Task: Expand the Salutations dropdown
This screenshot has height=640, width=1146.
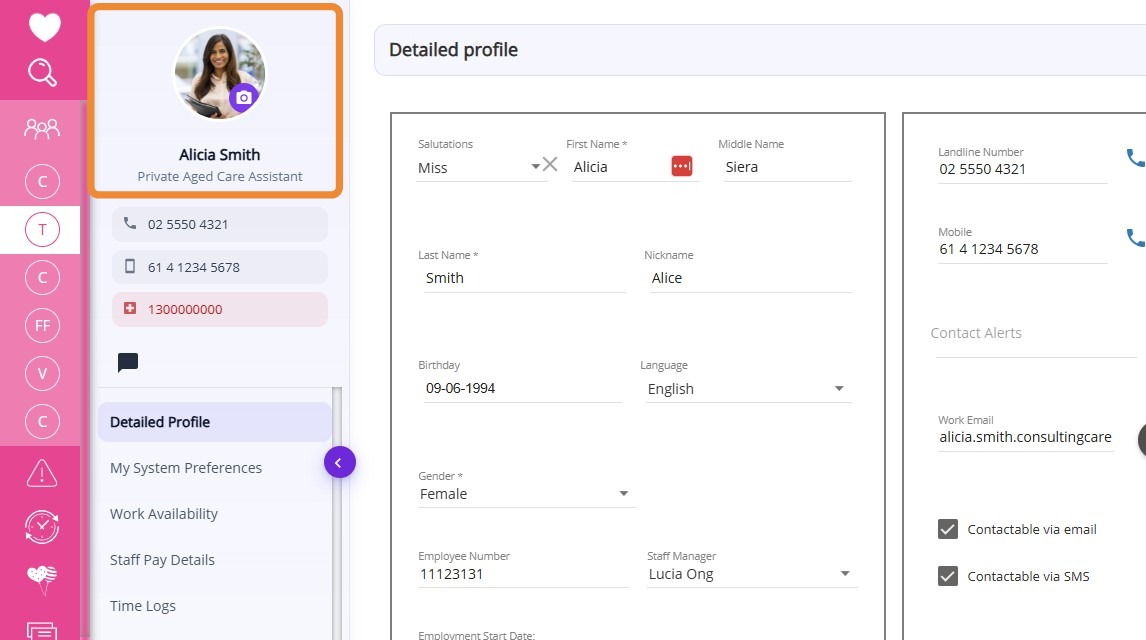Action: coord(535,167)
